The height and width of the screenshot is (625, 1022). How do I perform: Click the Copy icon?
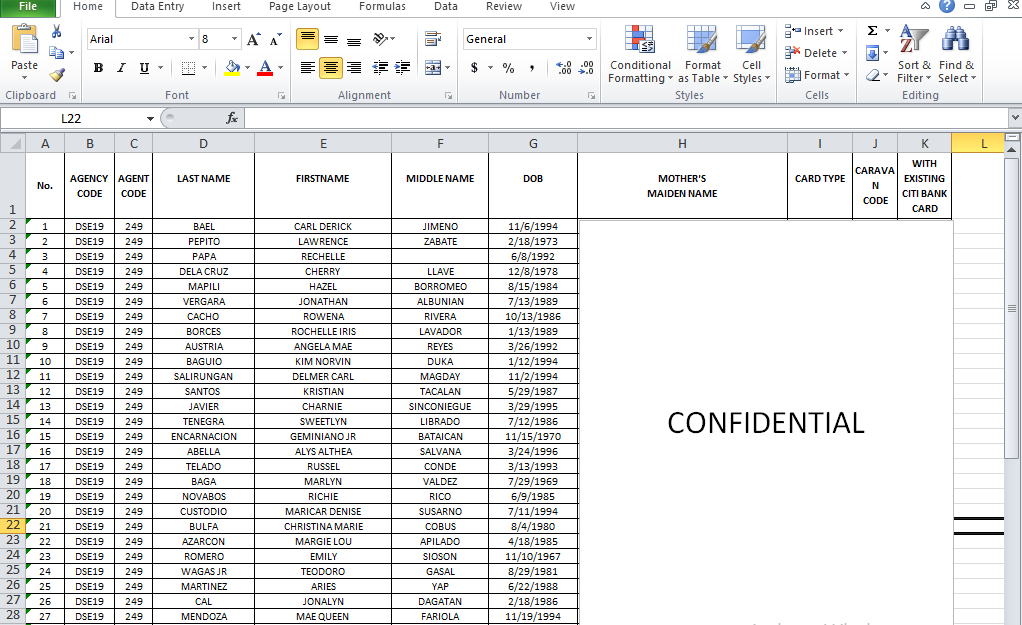tap(57, 53)
